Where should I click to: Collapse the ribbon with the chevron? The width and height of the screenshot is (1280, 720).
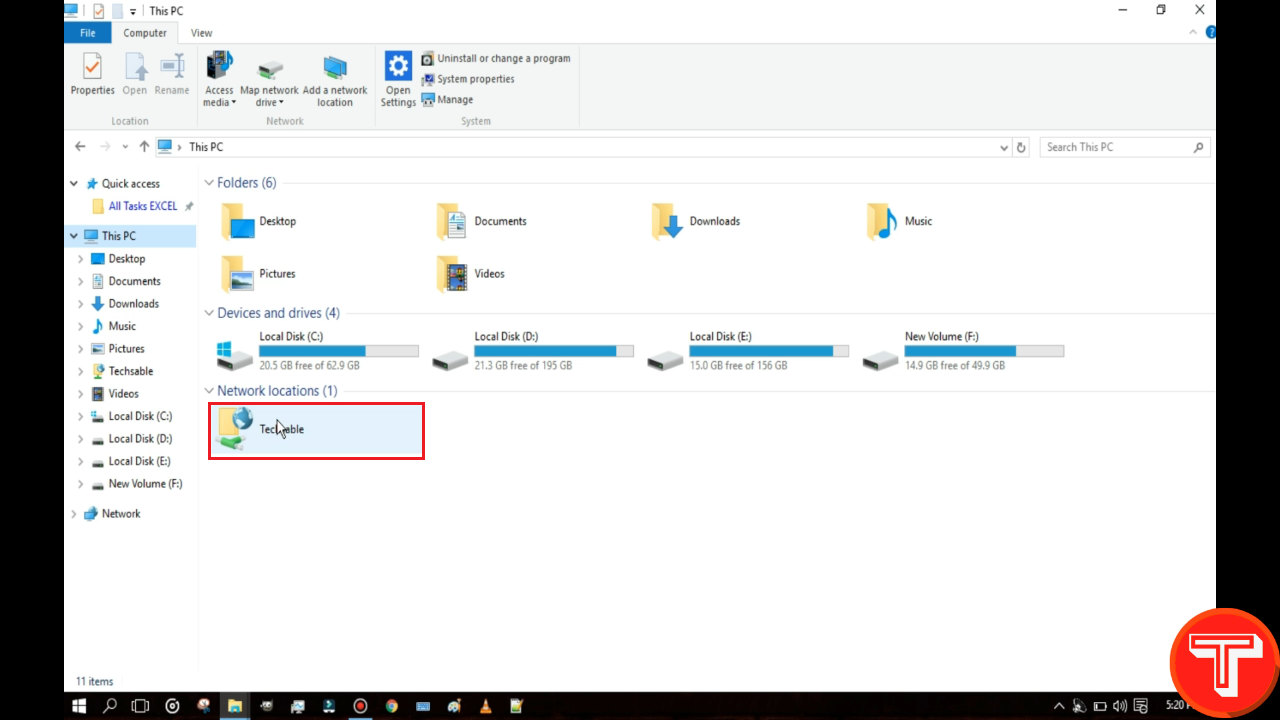[x=1194, y=33]
